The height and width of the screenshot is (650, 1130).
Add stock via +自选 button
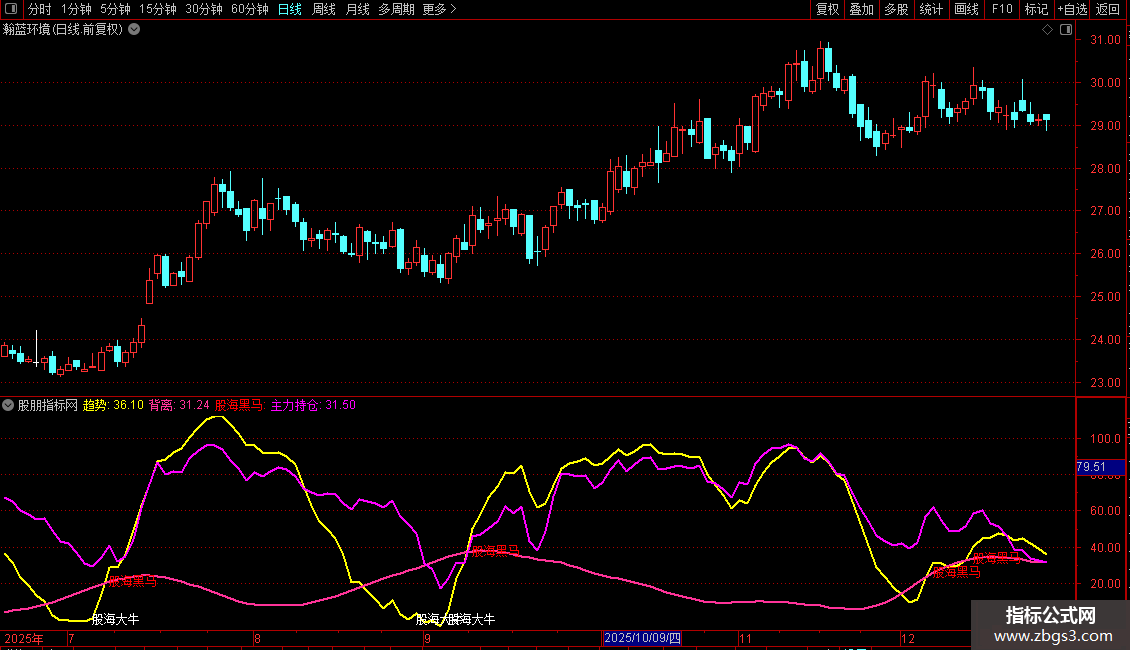(1072, 9)
